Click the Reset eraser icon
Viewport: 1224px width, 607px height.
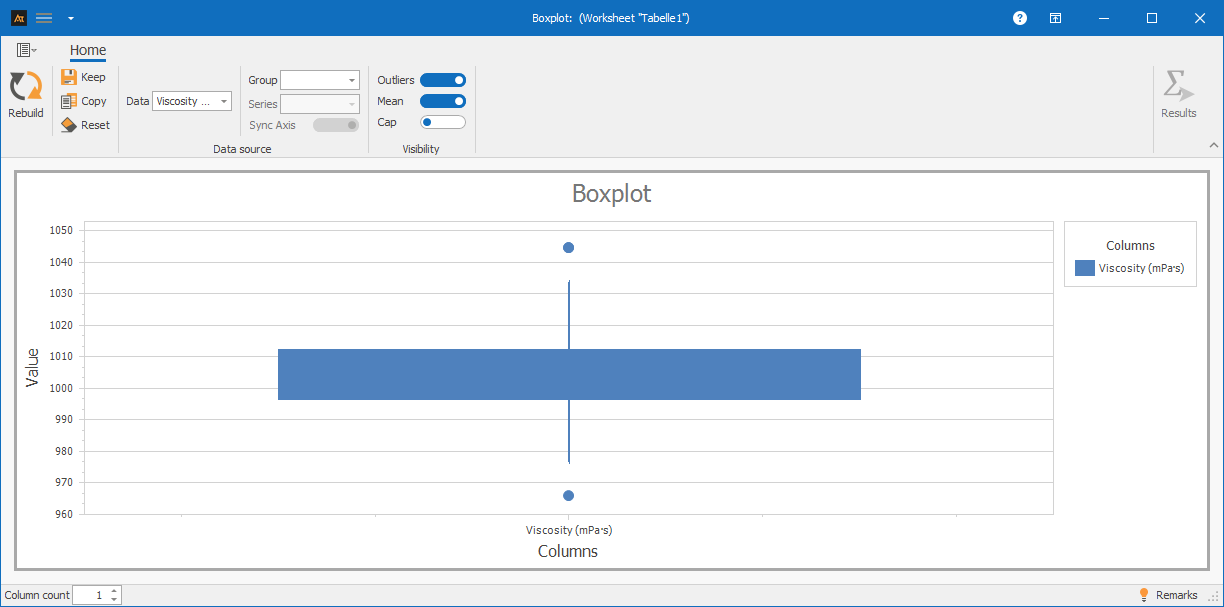(69, 125)
